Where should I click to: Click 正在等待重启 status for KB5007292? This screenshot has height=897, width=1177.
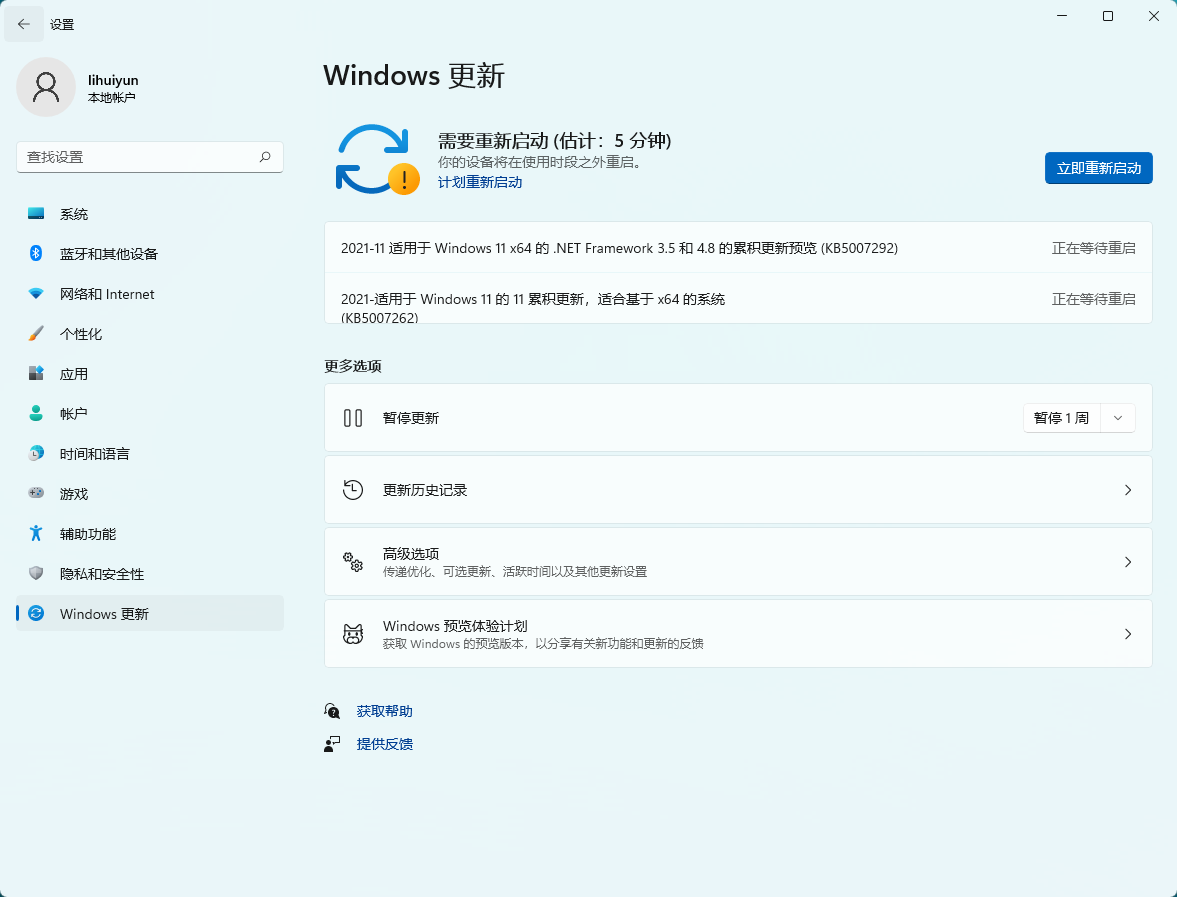[x=1093, y=248]
